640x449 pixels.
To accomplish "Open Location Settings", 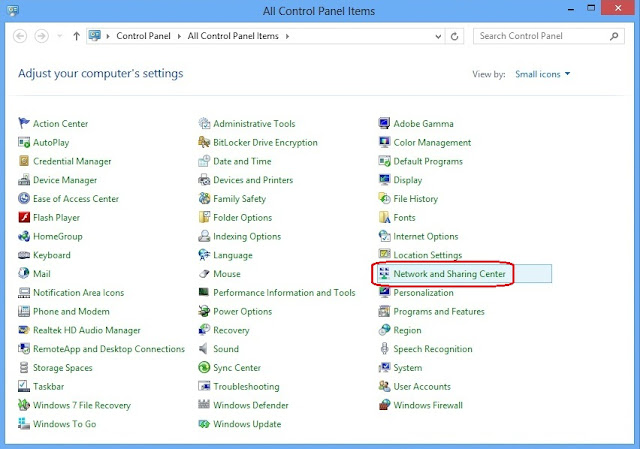I will pyautogui.click(x=427, y=255).
